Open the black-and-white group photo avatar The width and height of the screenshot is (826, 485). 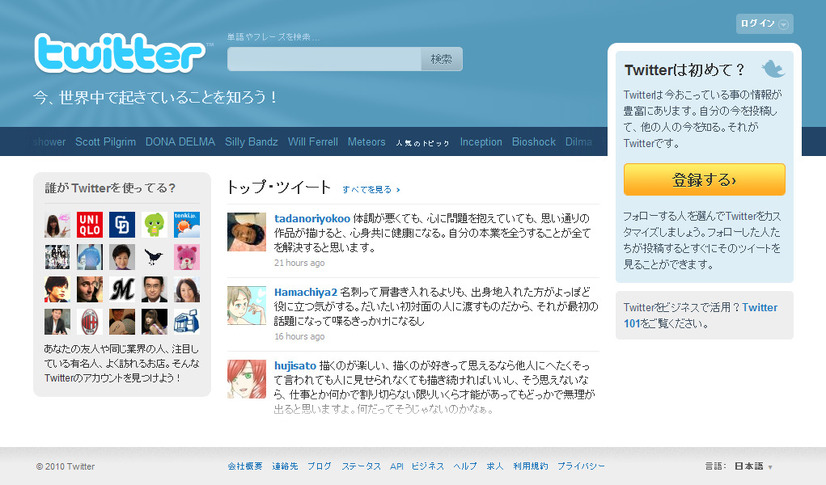tap(57, 257)
